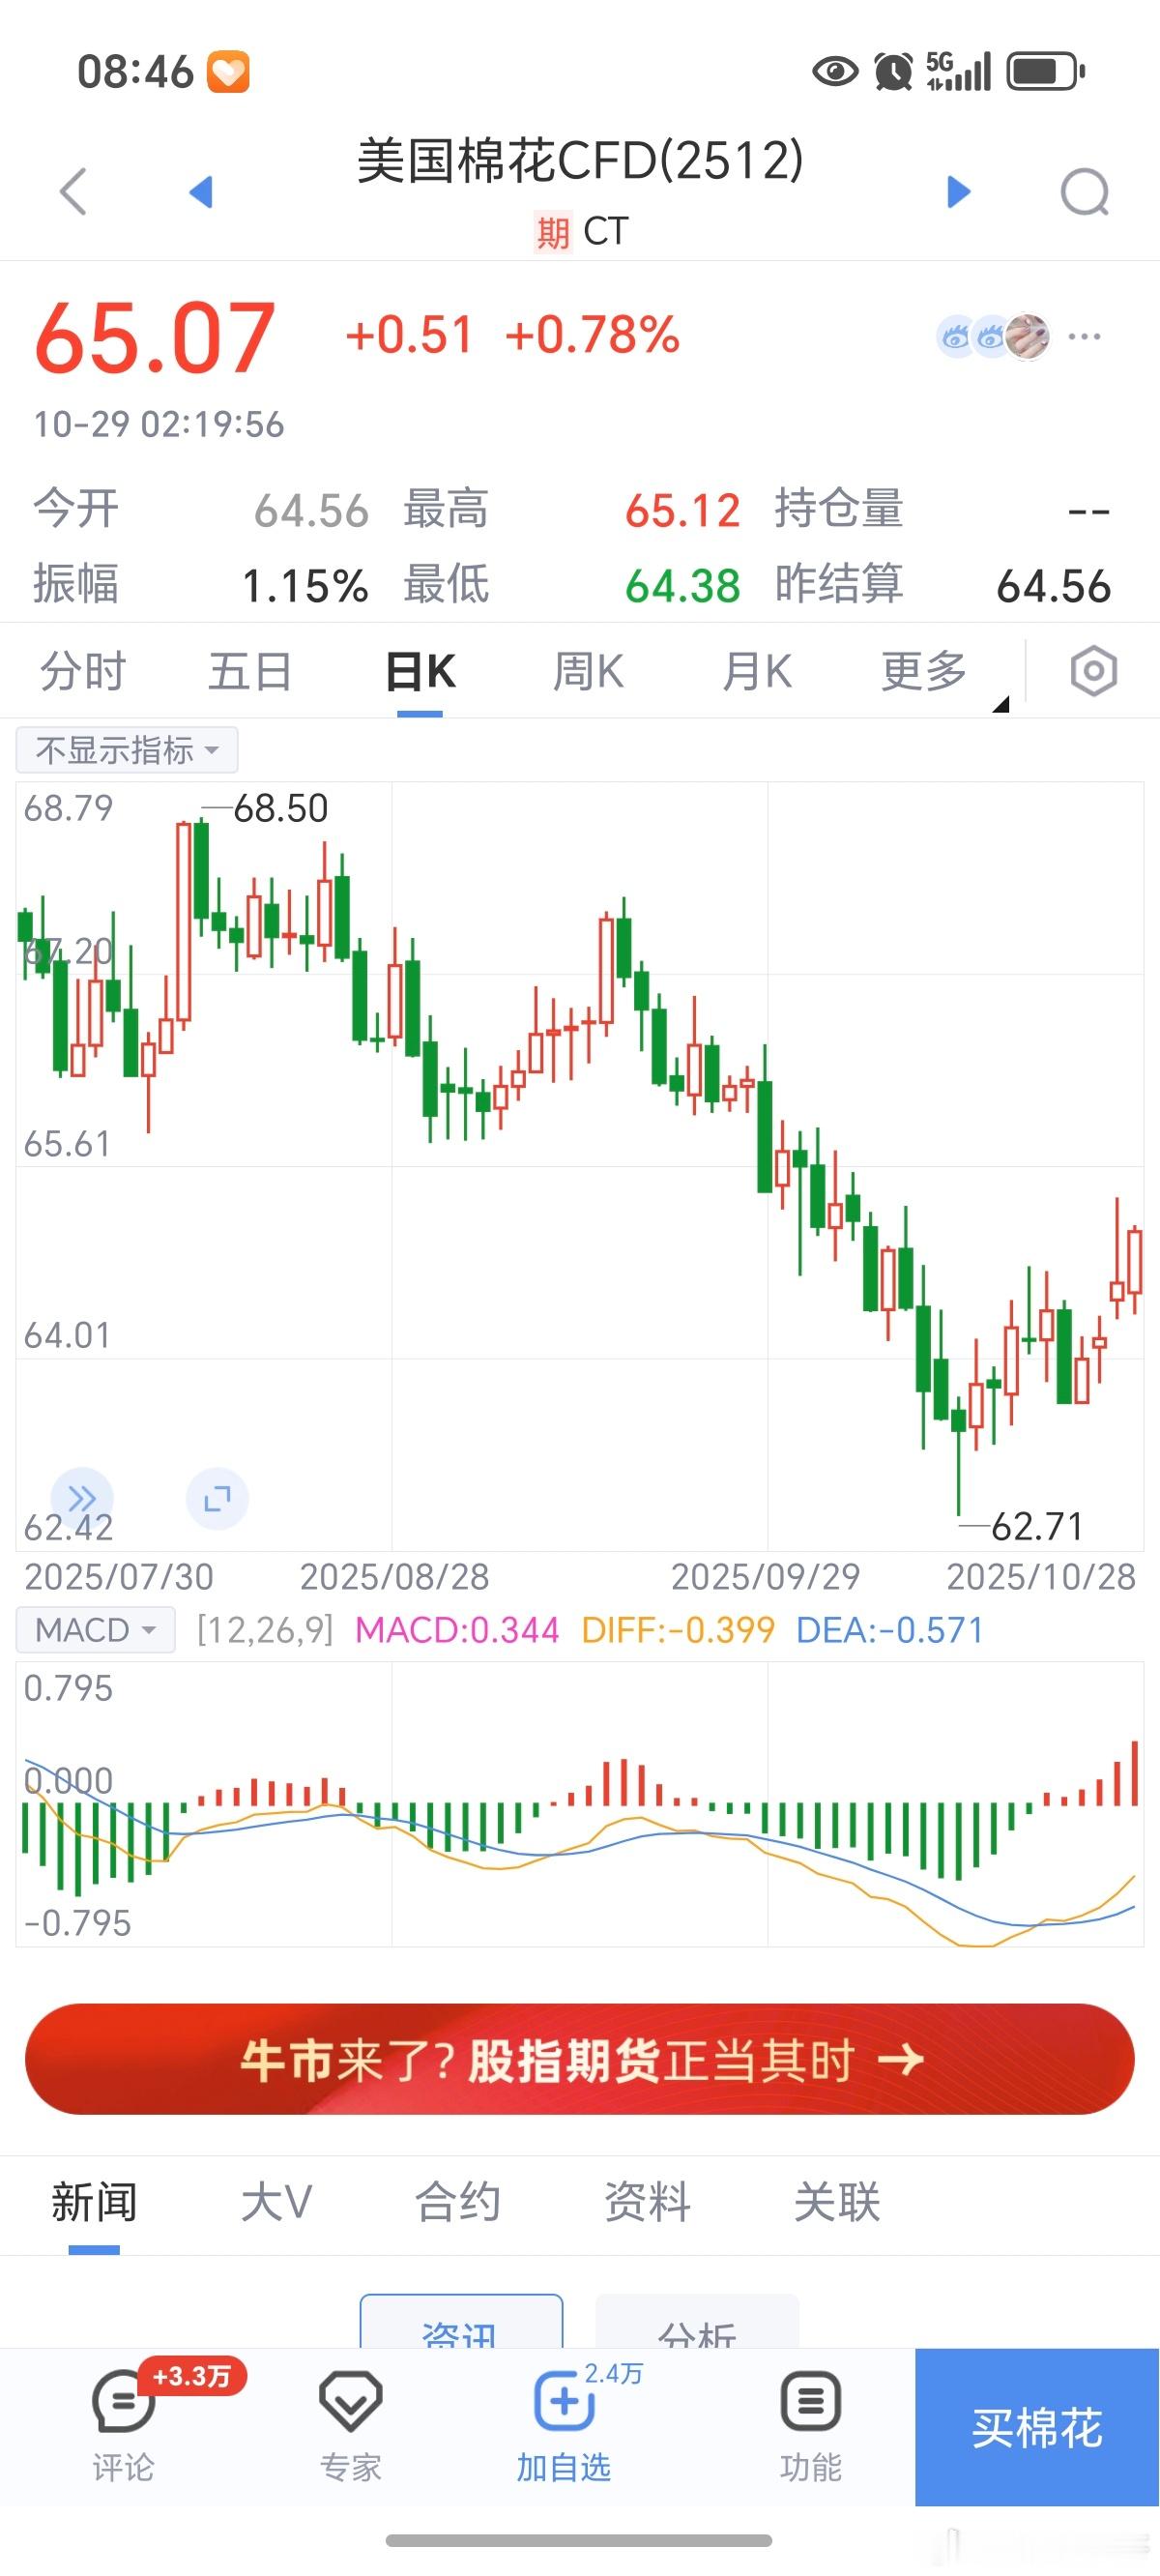Open the three-dot more options
This screenshot has width=1160, height=2576.
1085,337
